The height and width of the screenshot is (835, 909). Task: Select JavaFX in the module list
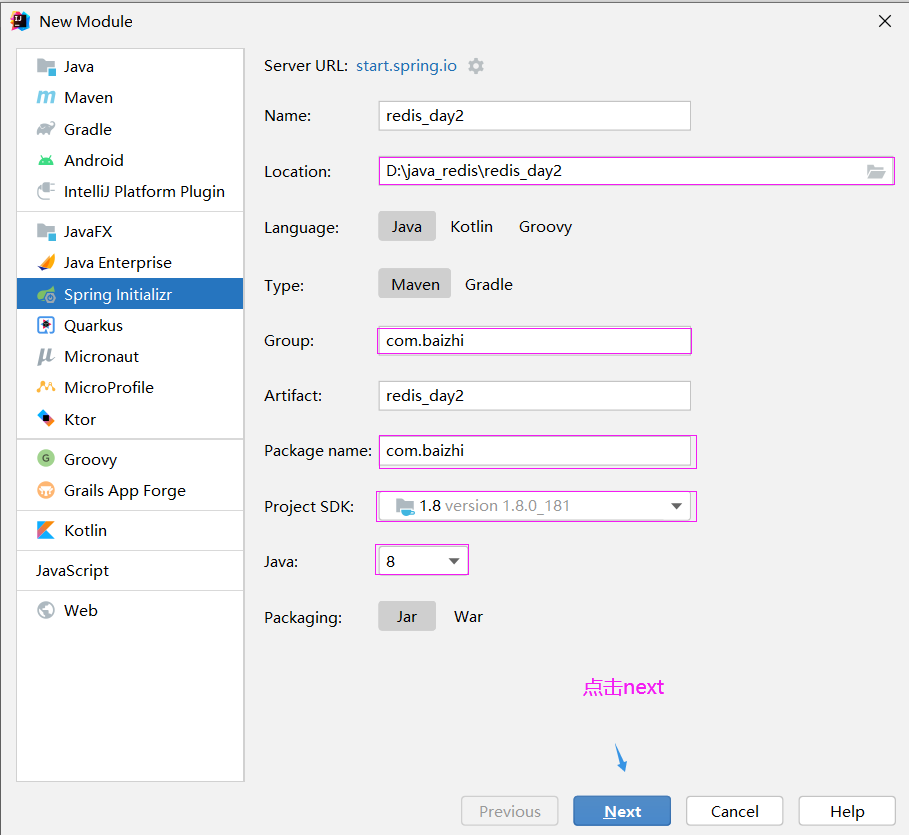point(130,231)
